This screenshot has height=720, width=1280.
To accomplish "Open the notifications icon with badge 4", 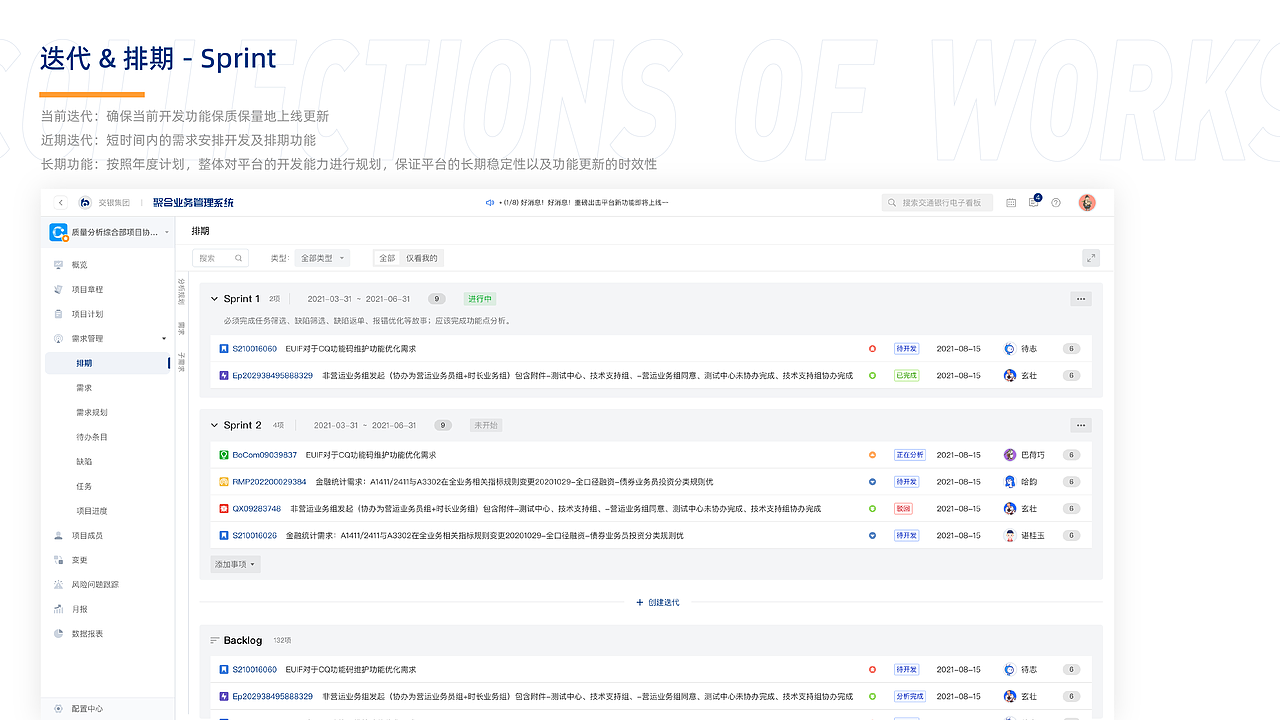I will (1034, 202).
